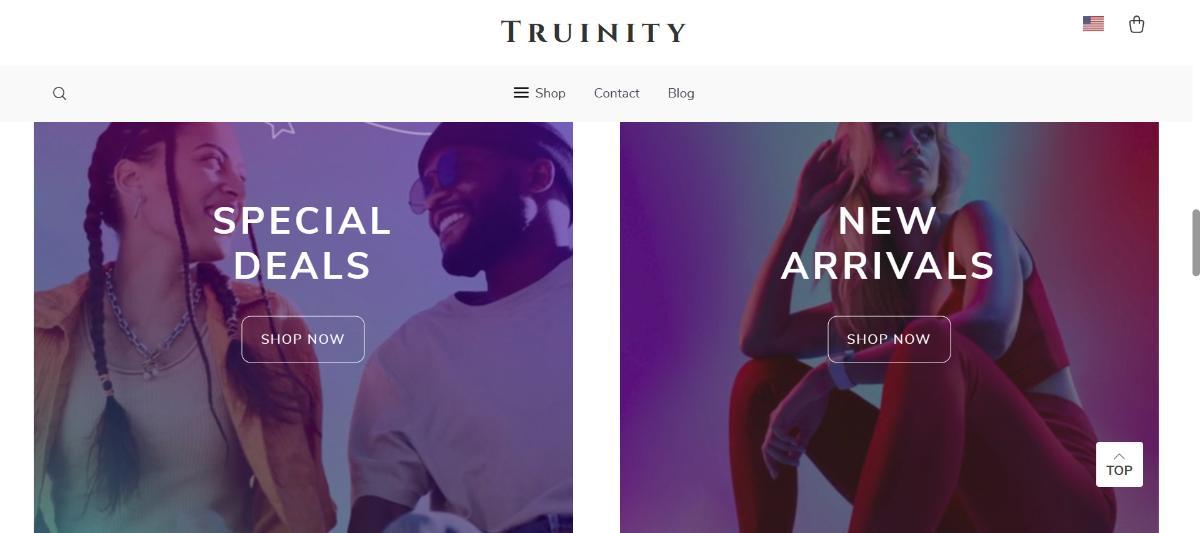Click scrollbar track below the thumb
The image size is (1200, 533).
tap(1195, 400)
